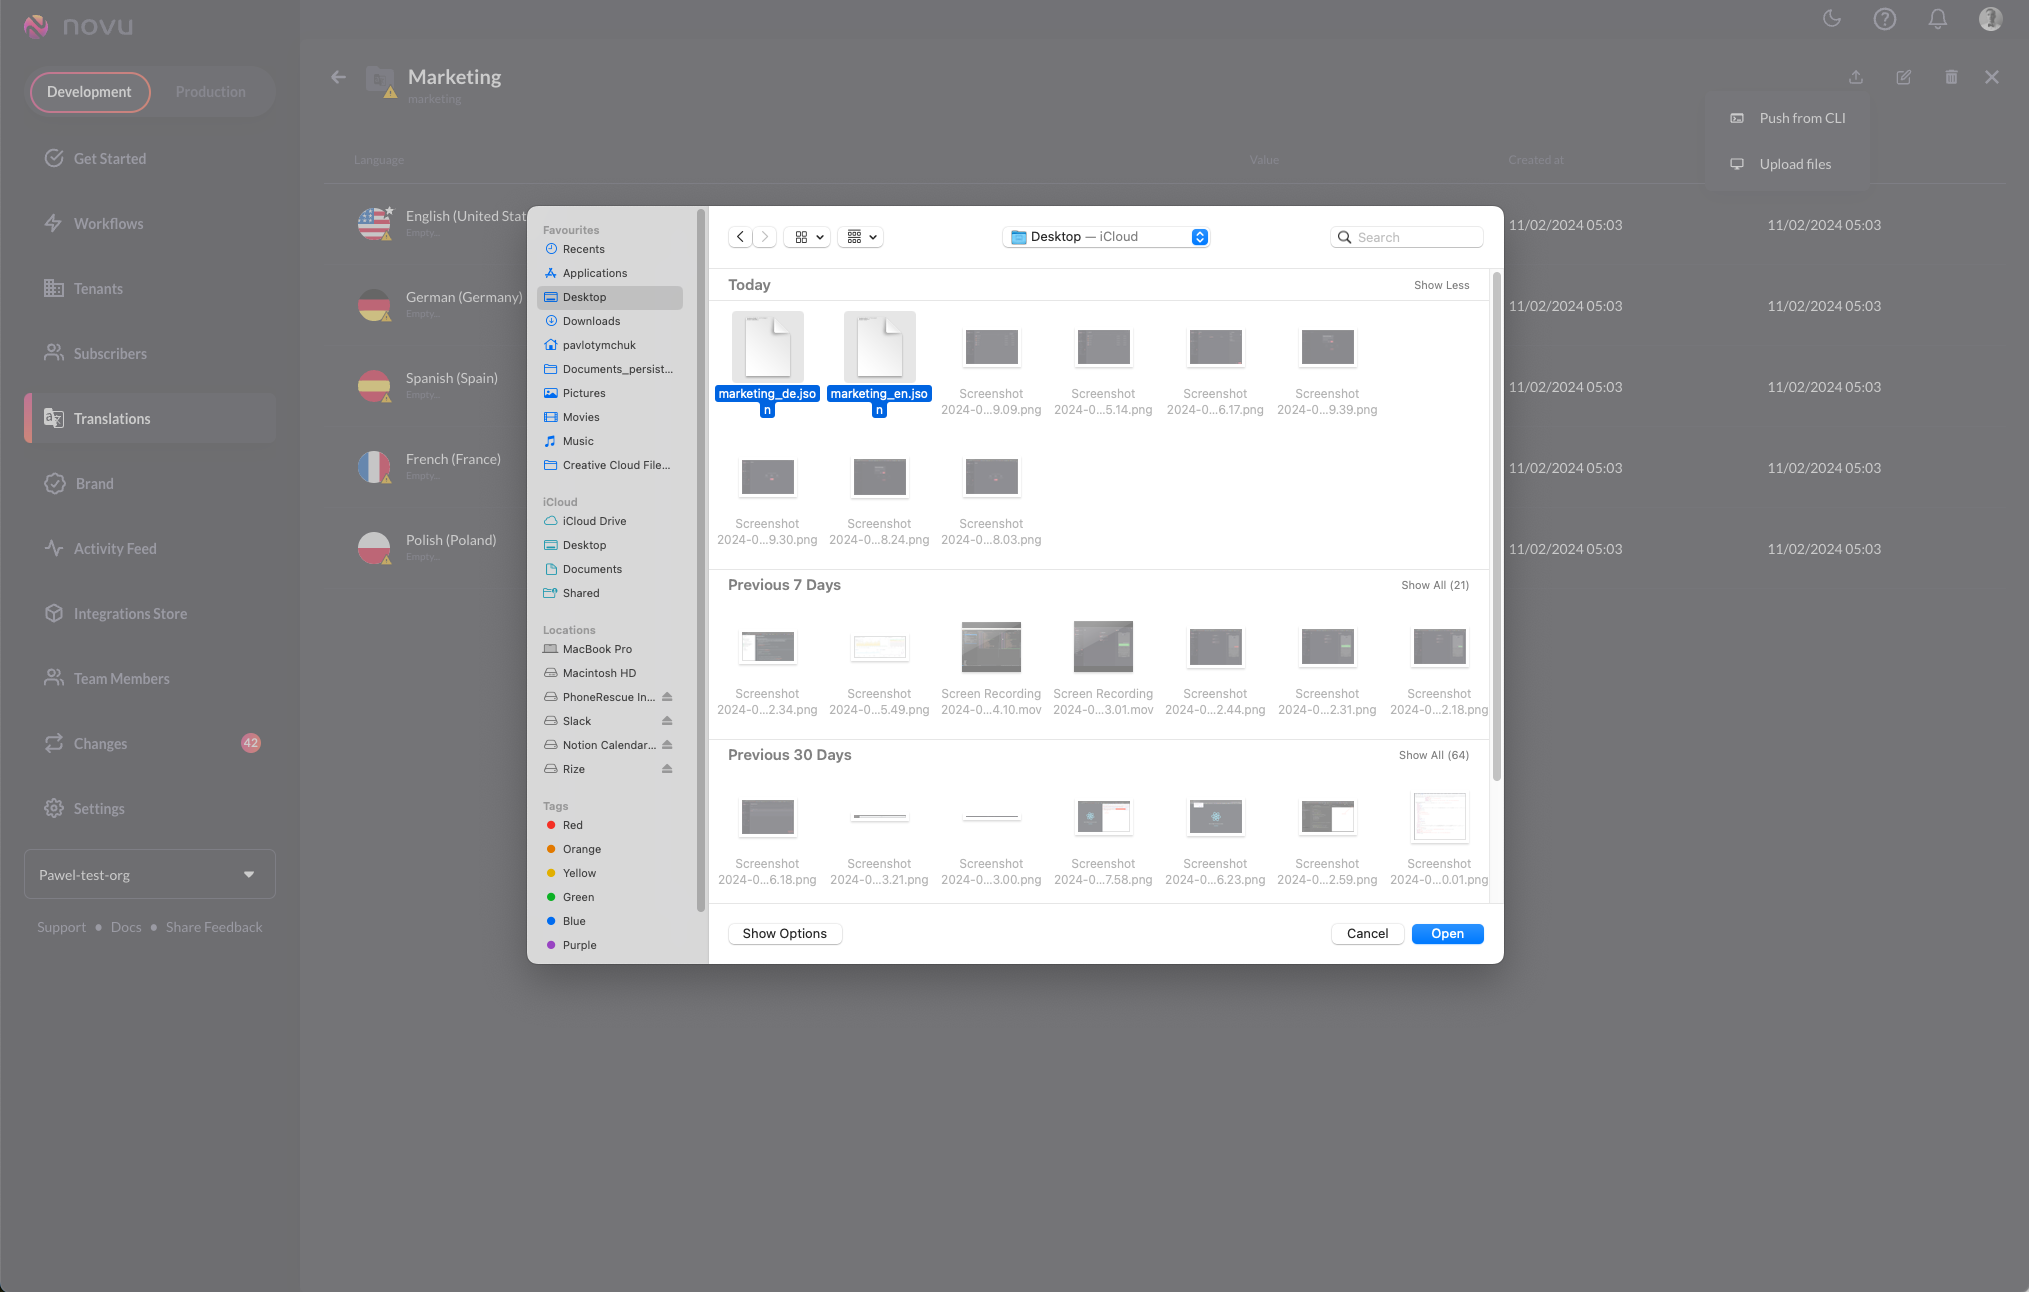Switch to Production environment
The height and width of the screenshot is (1292, 2029).
tap(210, 92)
